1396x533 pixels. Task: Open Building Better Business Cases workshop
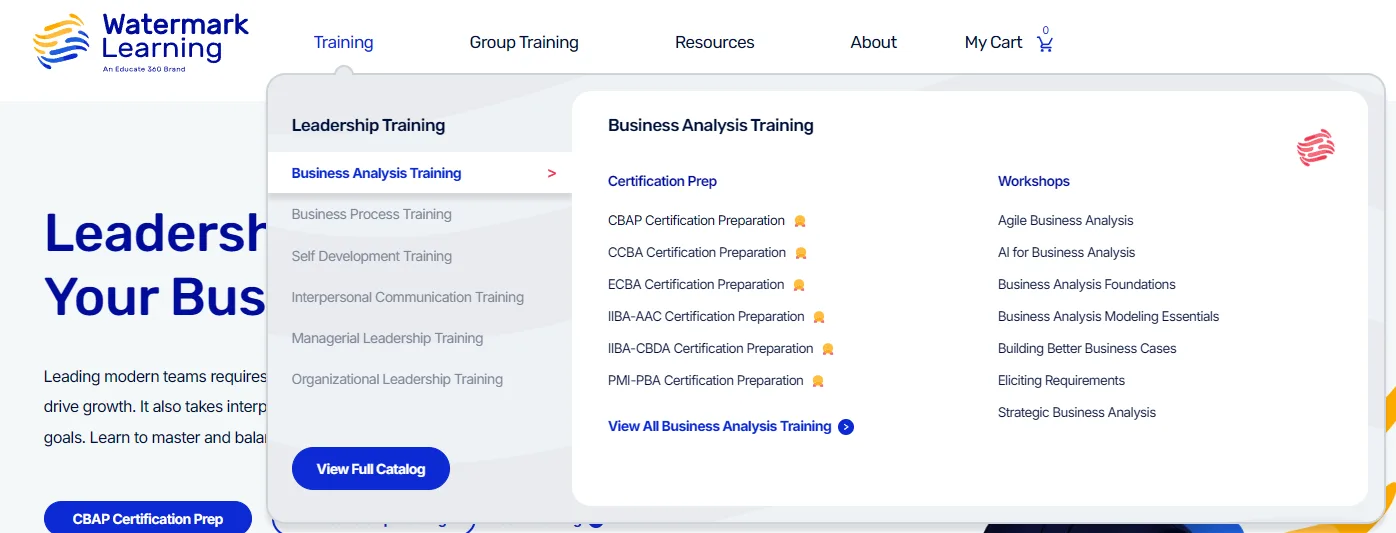pyautogui.click(x=1087, y=348)
